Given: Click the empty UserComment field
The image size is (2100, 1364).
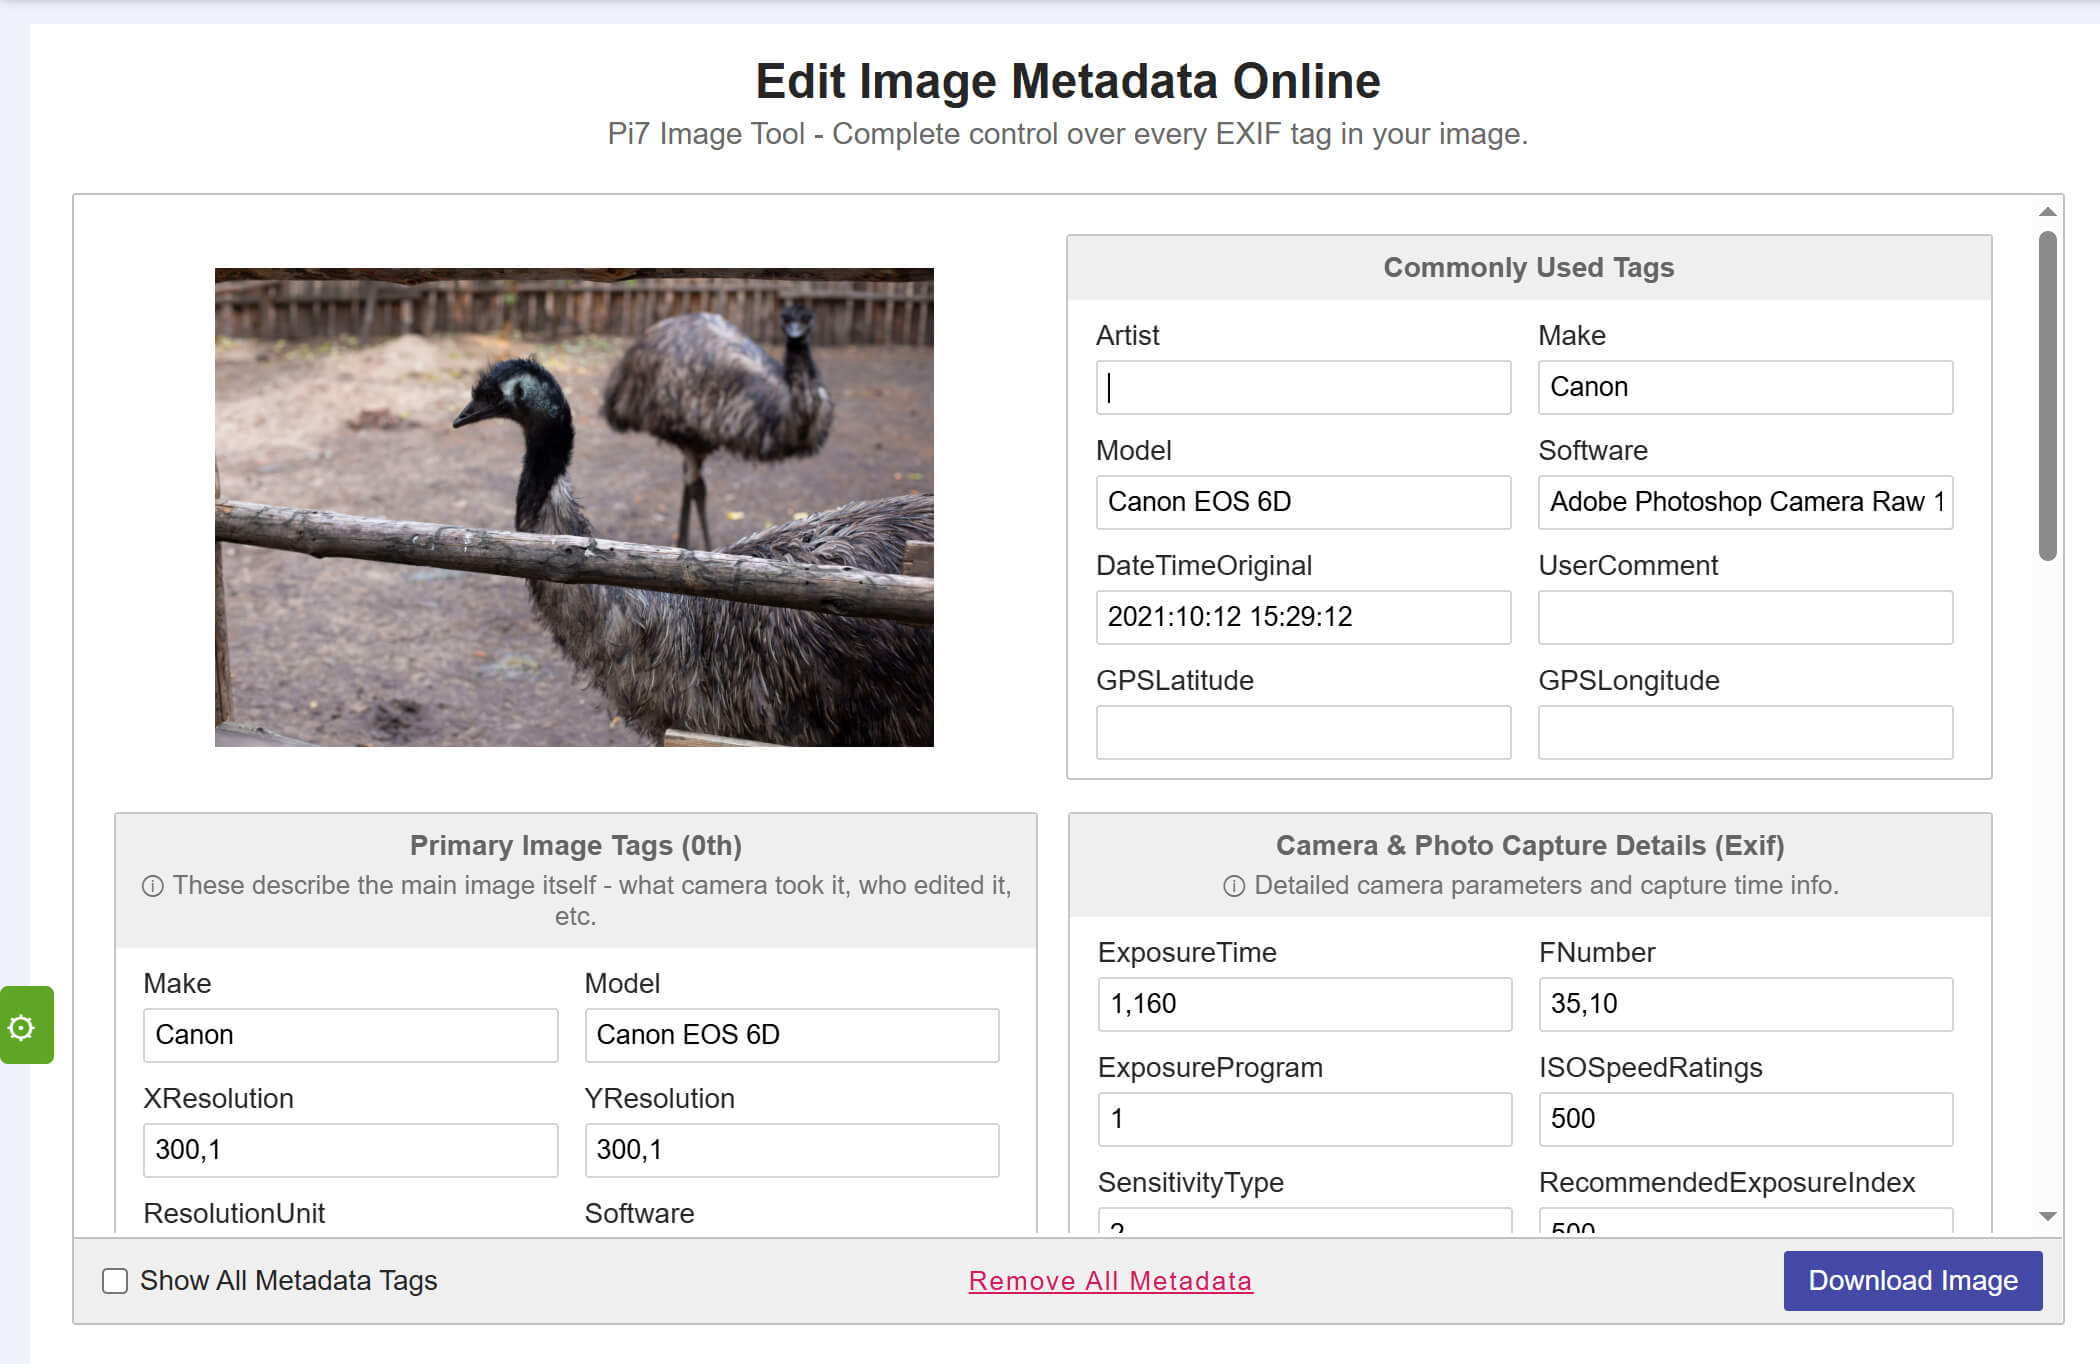Looking at the screenshot, I should pos(1745,617).
